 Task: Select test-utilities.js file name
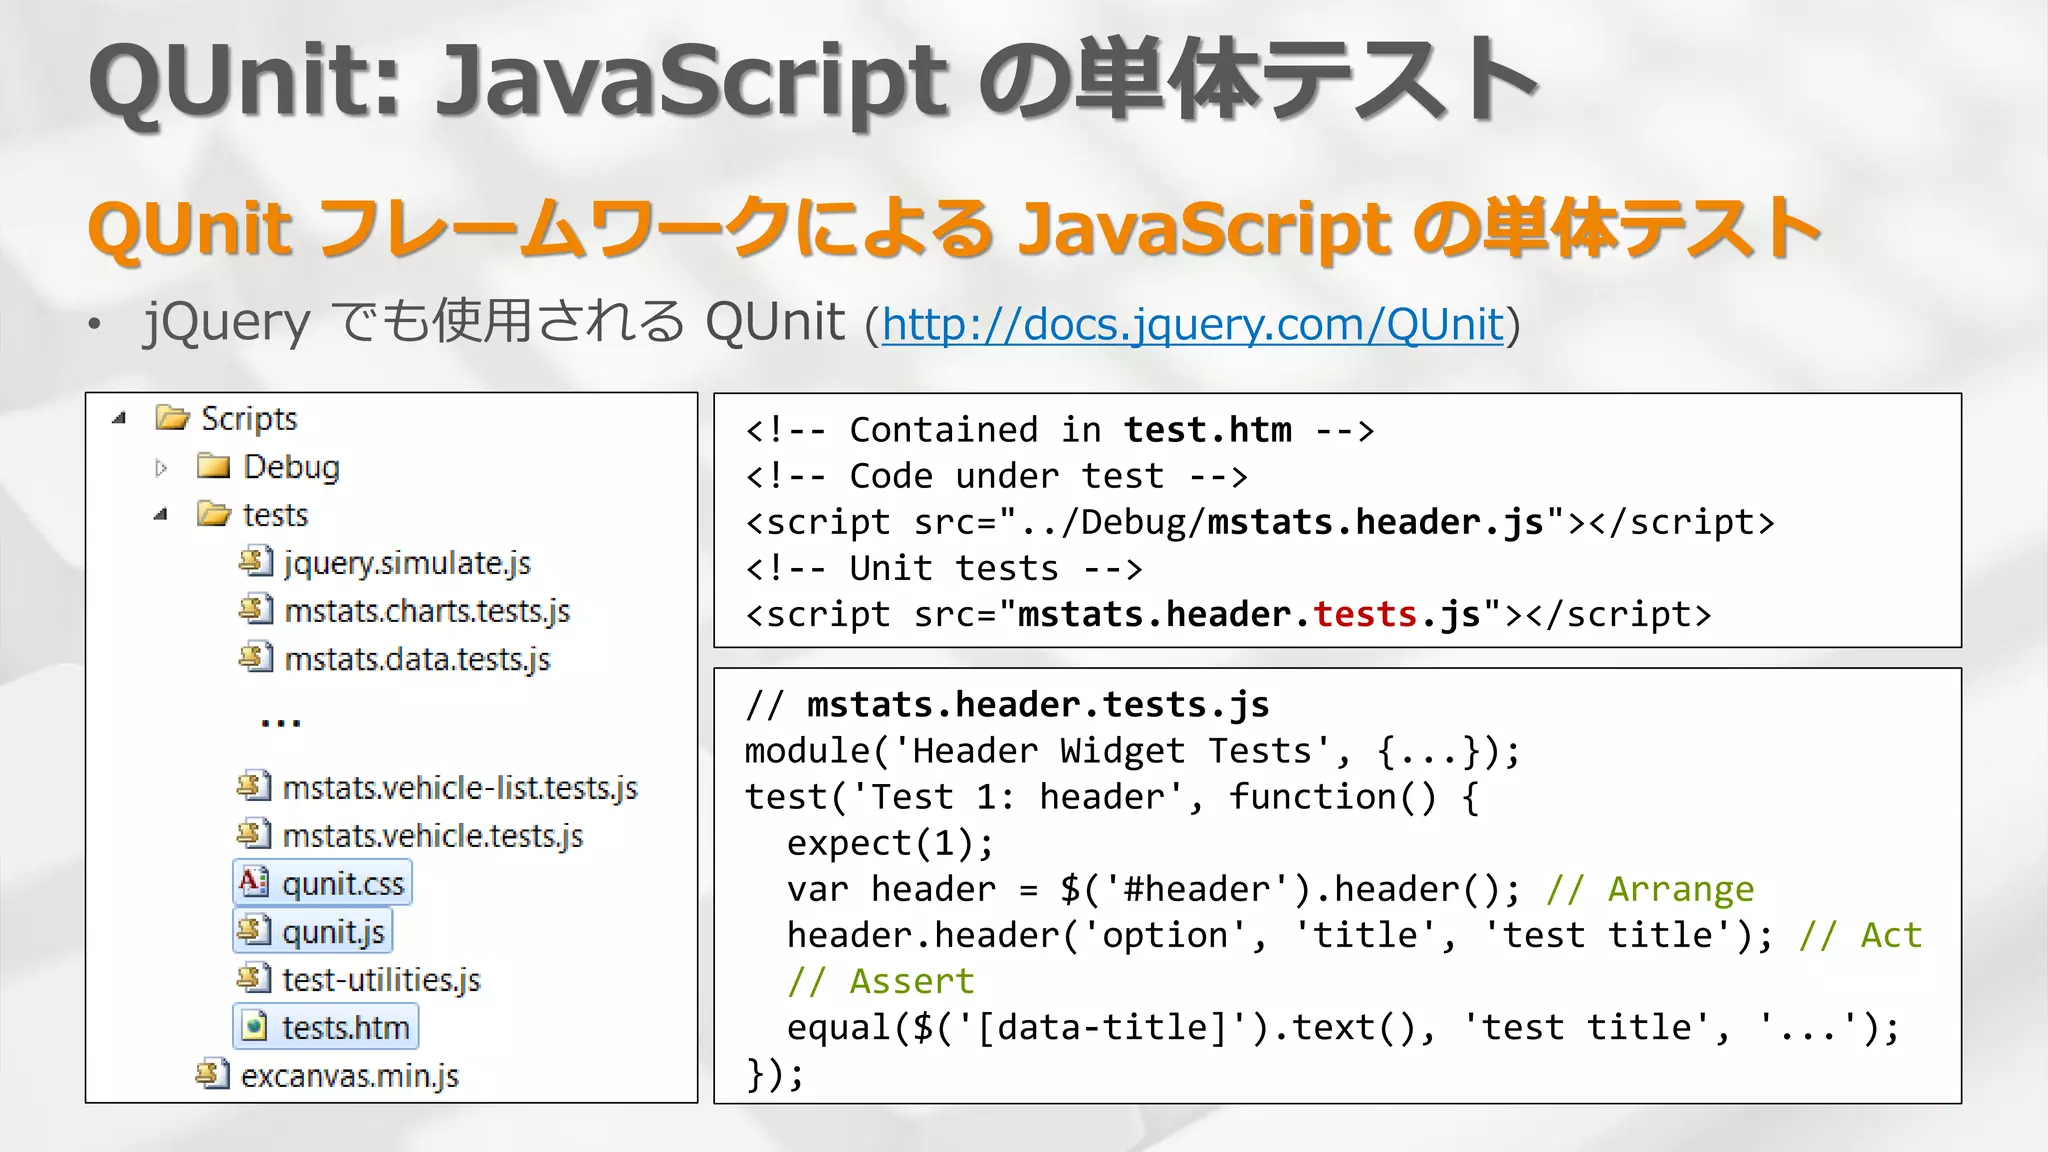[x=381, y=980]
